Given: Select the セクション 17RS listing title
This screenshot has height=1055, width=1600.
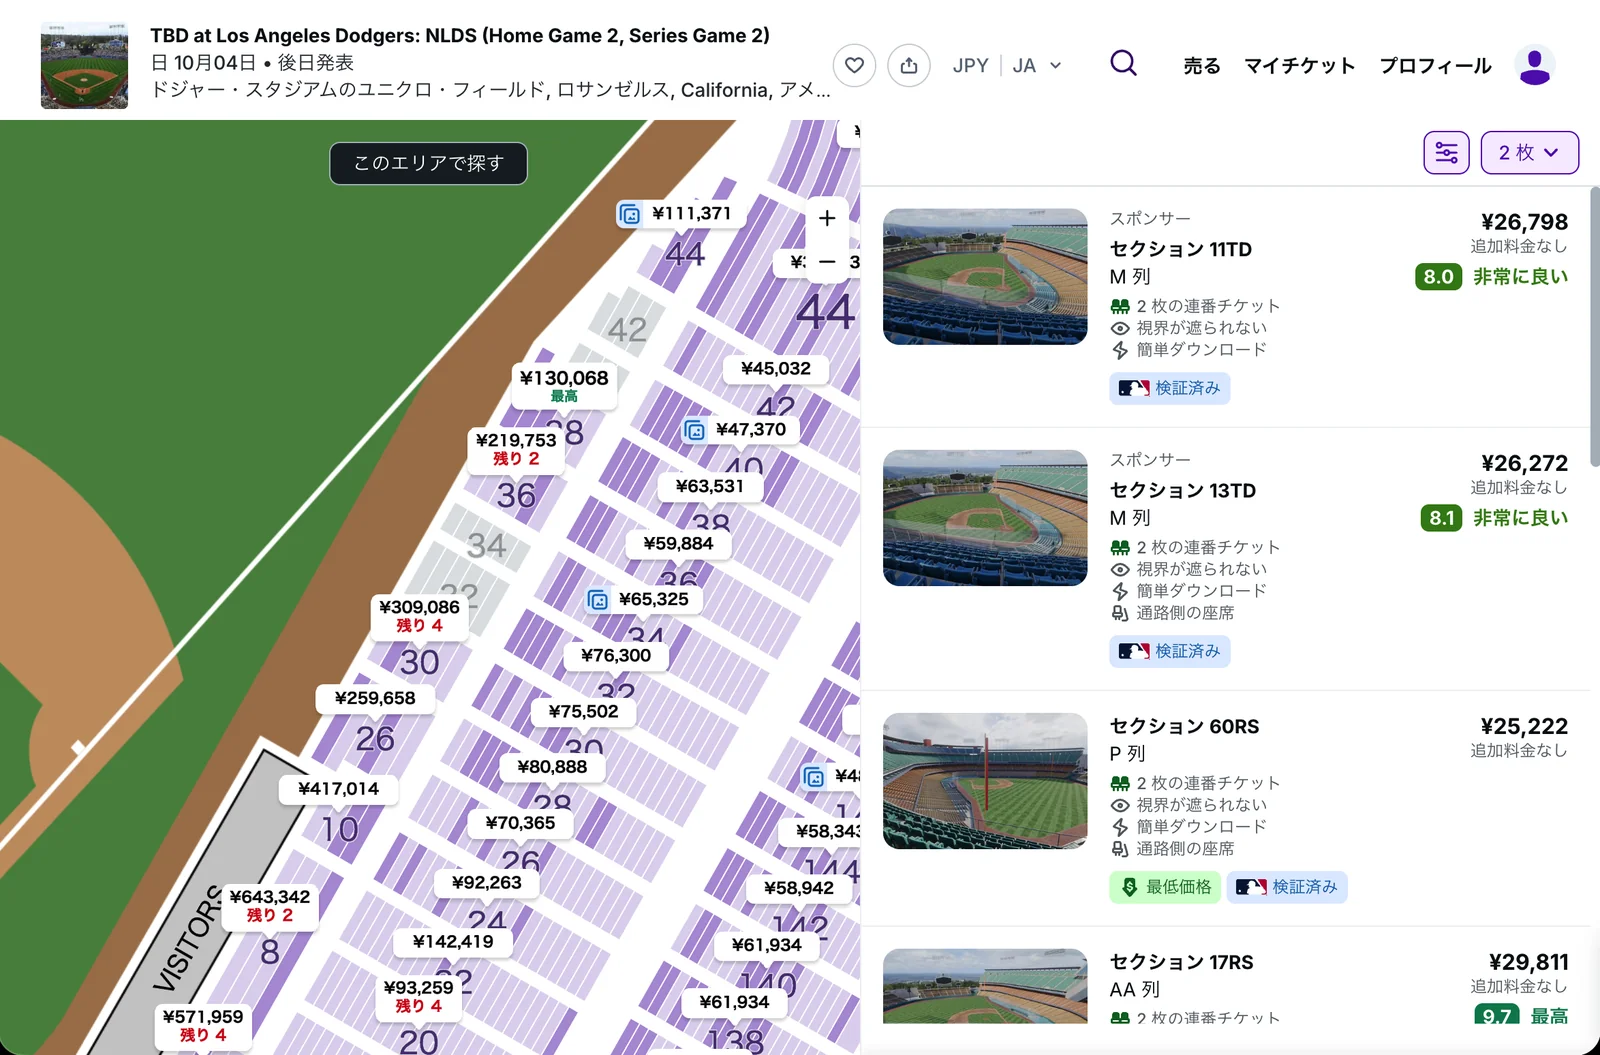Looking at the screenshot, I should pyautogui.click(x=1181, y=962).
